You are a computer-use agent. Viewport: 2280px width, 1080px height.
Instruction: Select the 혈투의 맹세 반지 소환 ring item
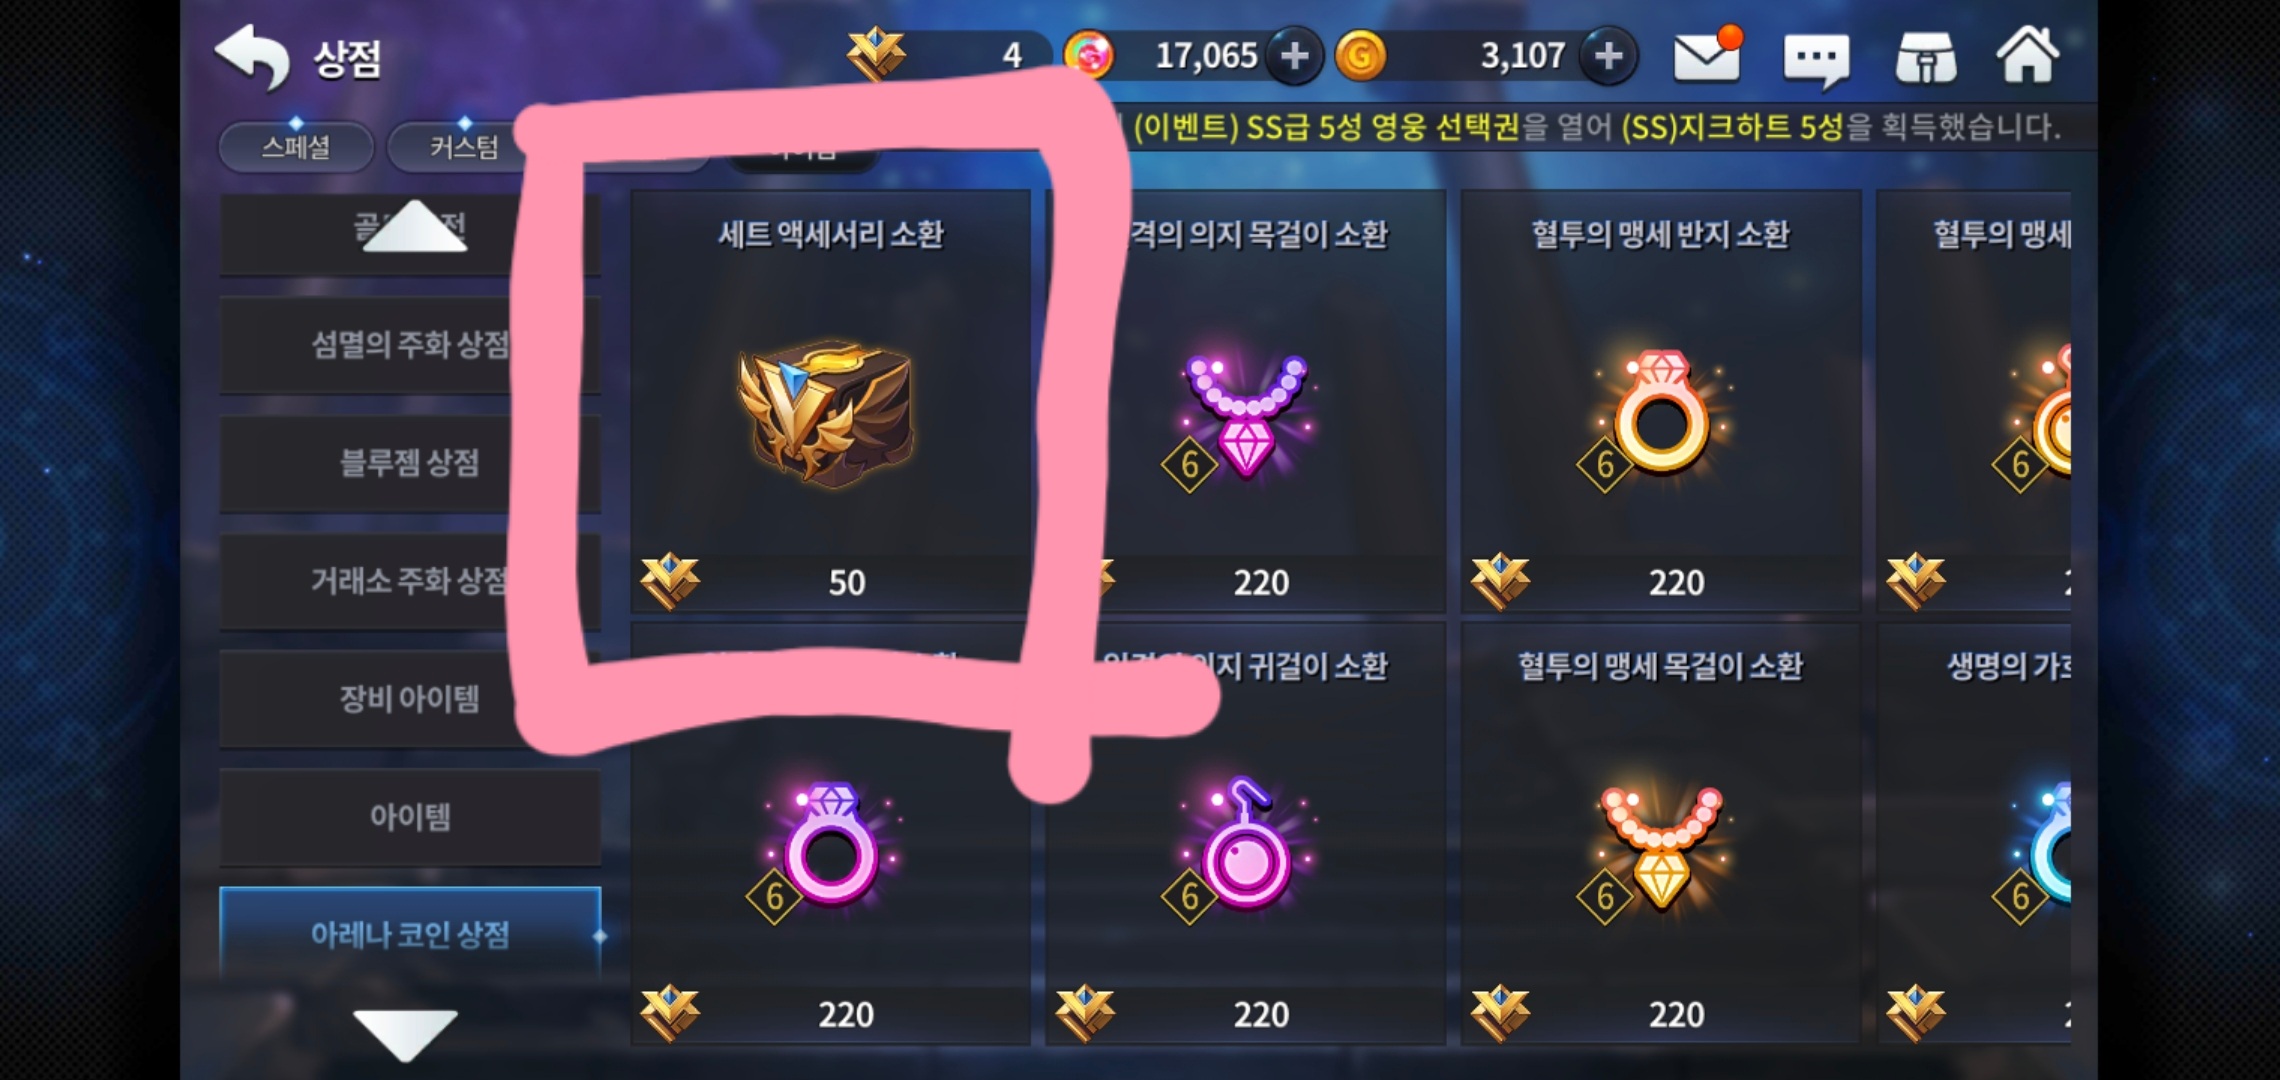(x=1660, y=401)
